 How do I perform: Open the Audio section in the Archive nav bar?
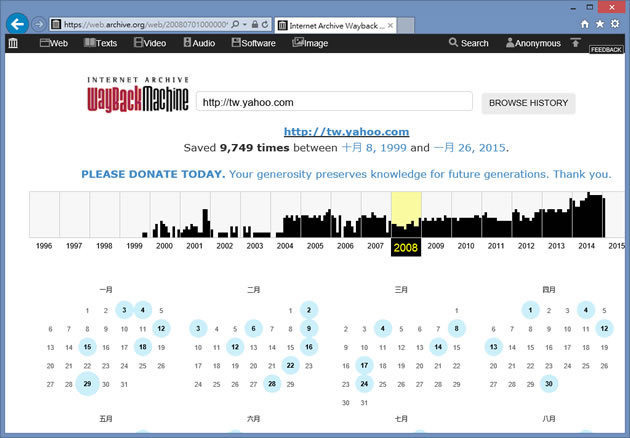click(x=199, y=43)
